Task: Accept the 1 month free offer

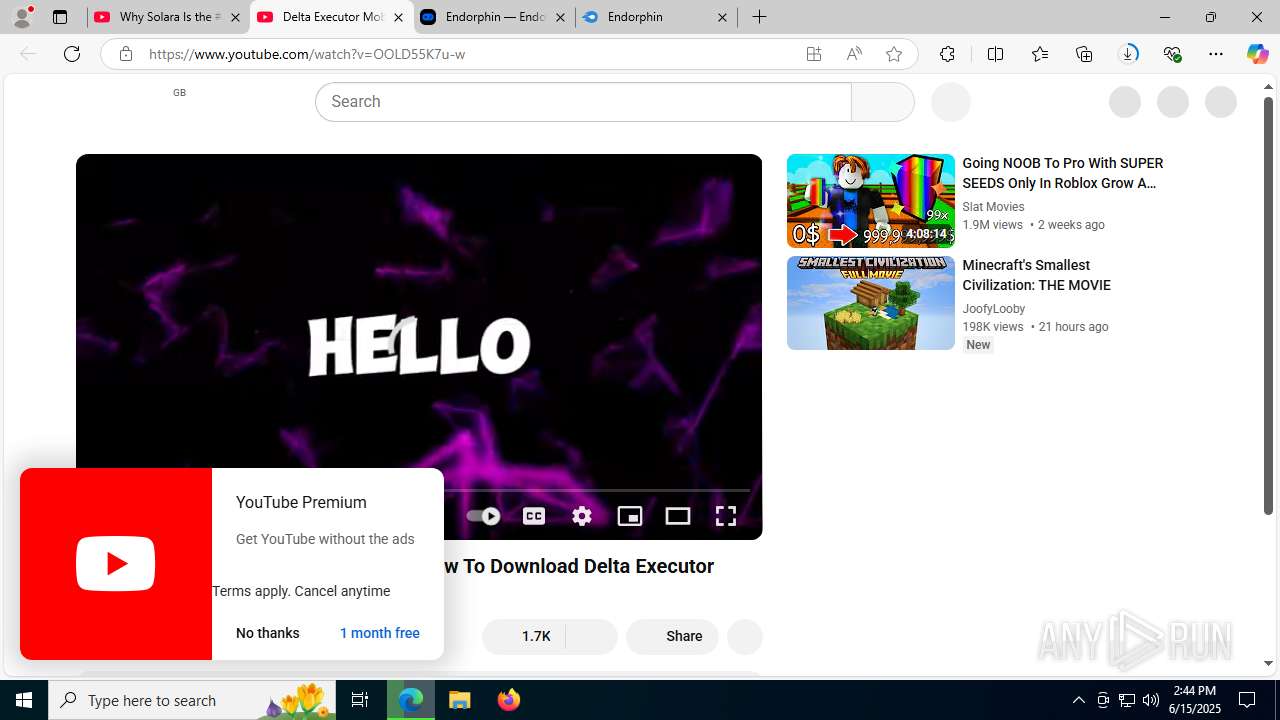Action: click(x=380, y=633)
